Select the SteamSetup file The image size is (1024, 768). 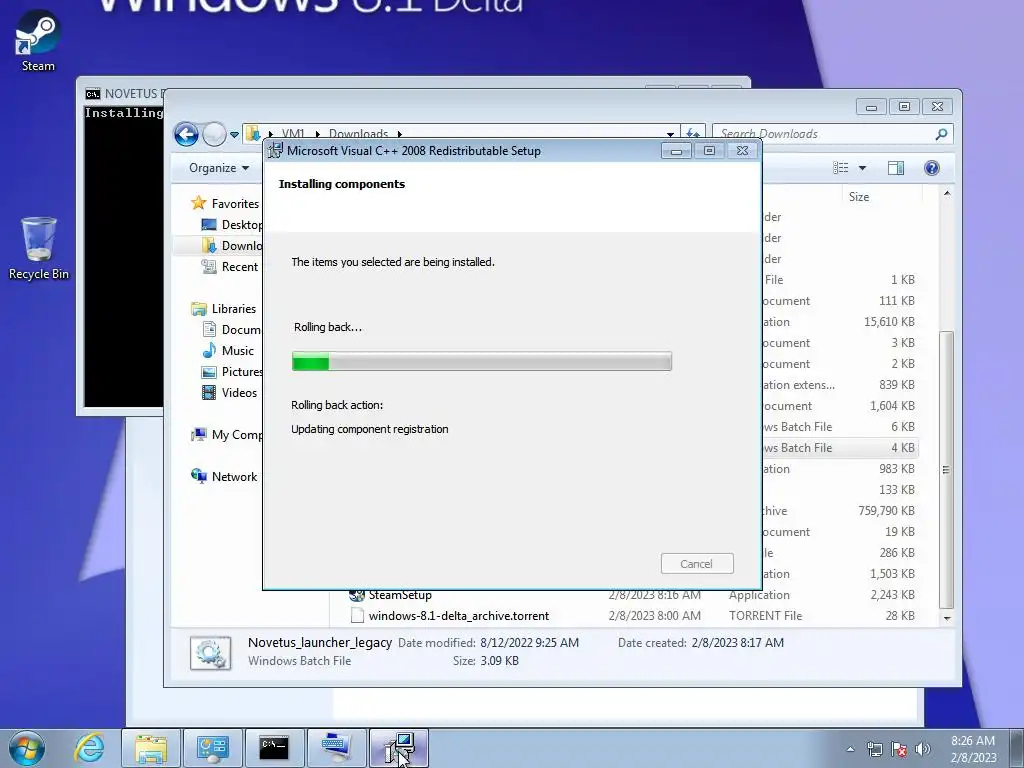click(400, 595)
